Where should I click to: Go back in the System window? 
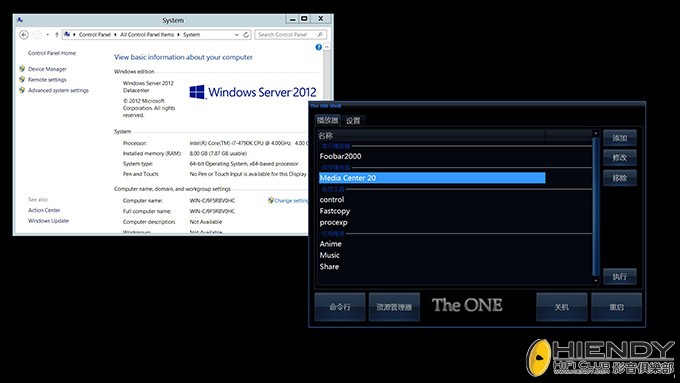24,35
